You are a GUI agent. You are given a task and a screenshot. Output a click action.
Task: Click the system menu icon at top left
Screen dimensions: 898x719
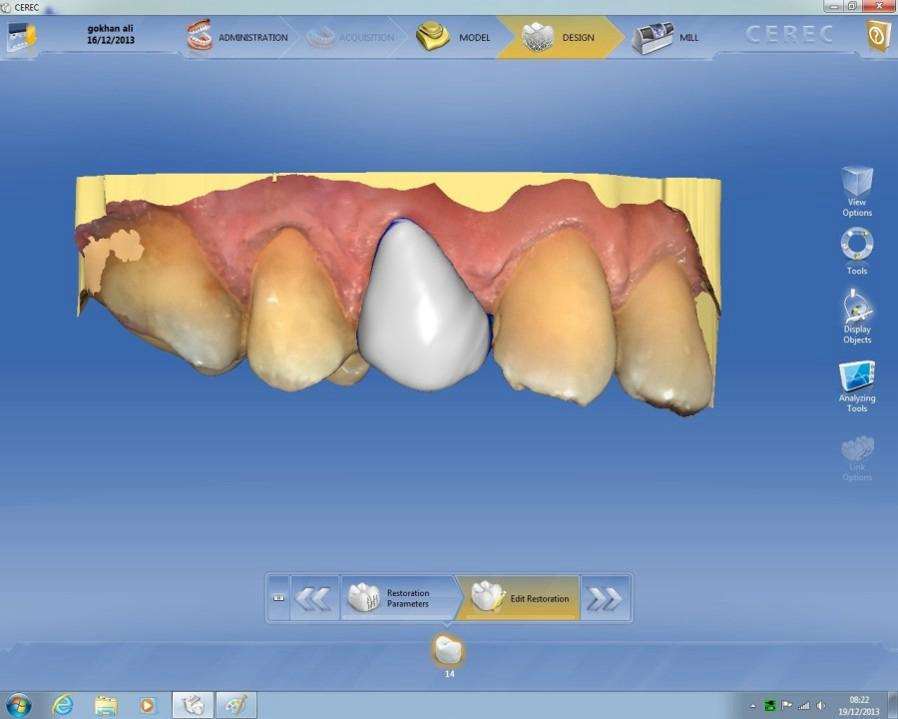[x=20, y=38]
